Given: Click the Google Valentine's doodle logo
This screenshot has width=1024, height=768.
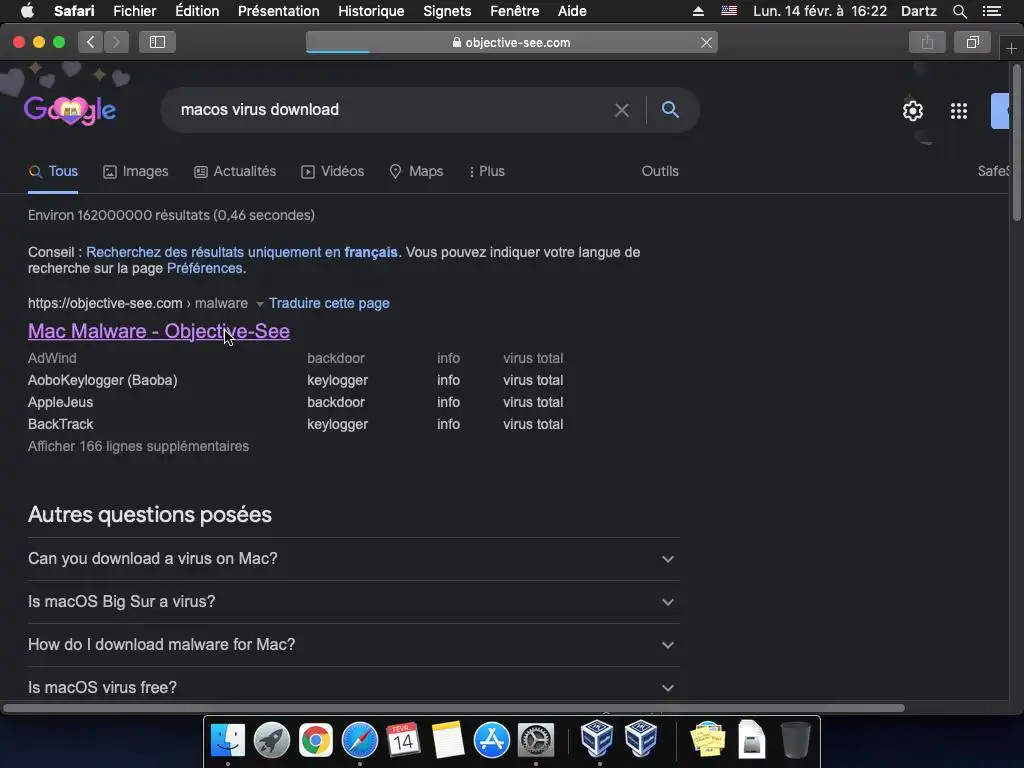Looking at the screenshot, I should pos(70,110).
